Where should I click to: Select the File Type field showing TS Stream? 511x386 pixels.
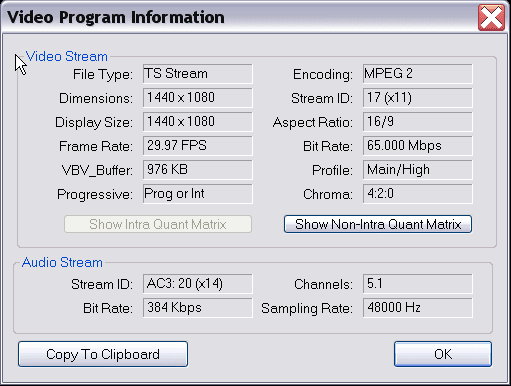click(x=198, y=74)
